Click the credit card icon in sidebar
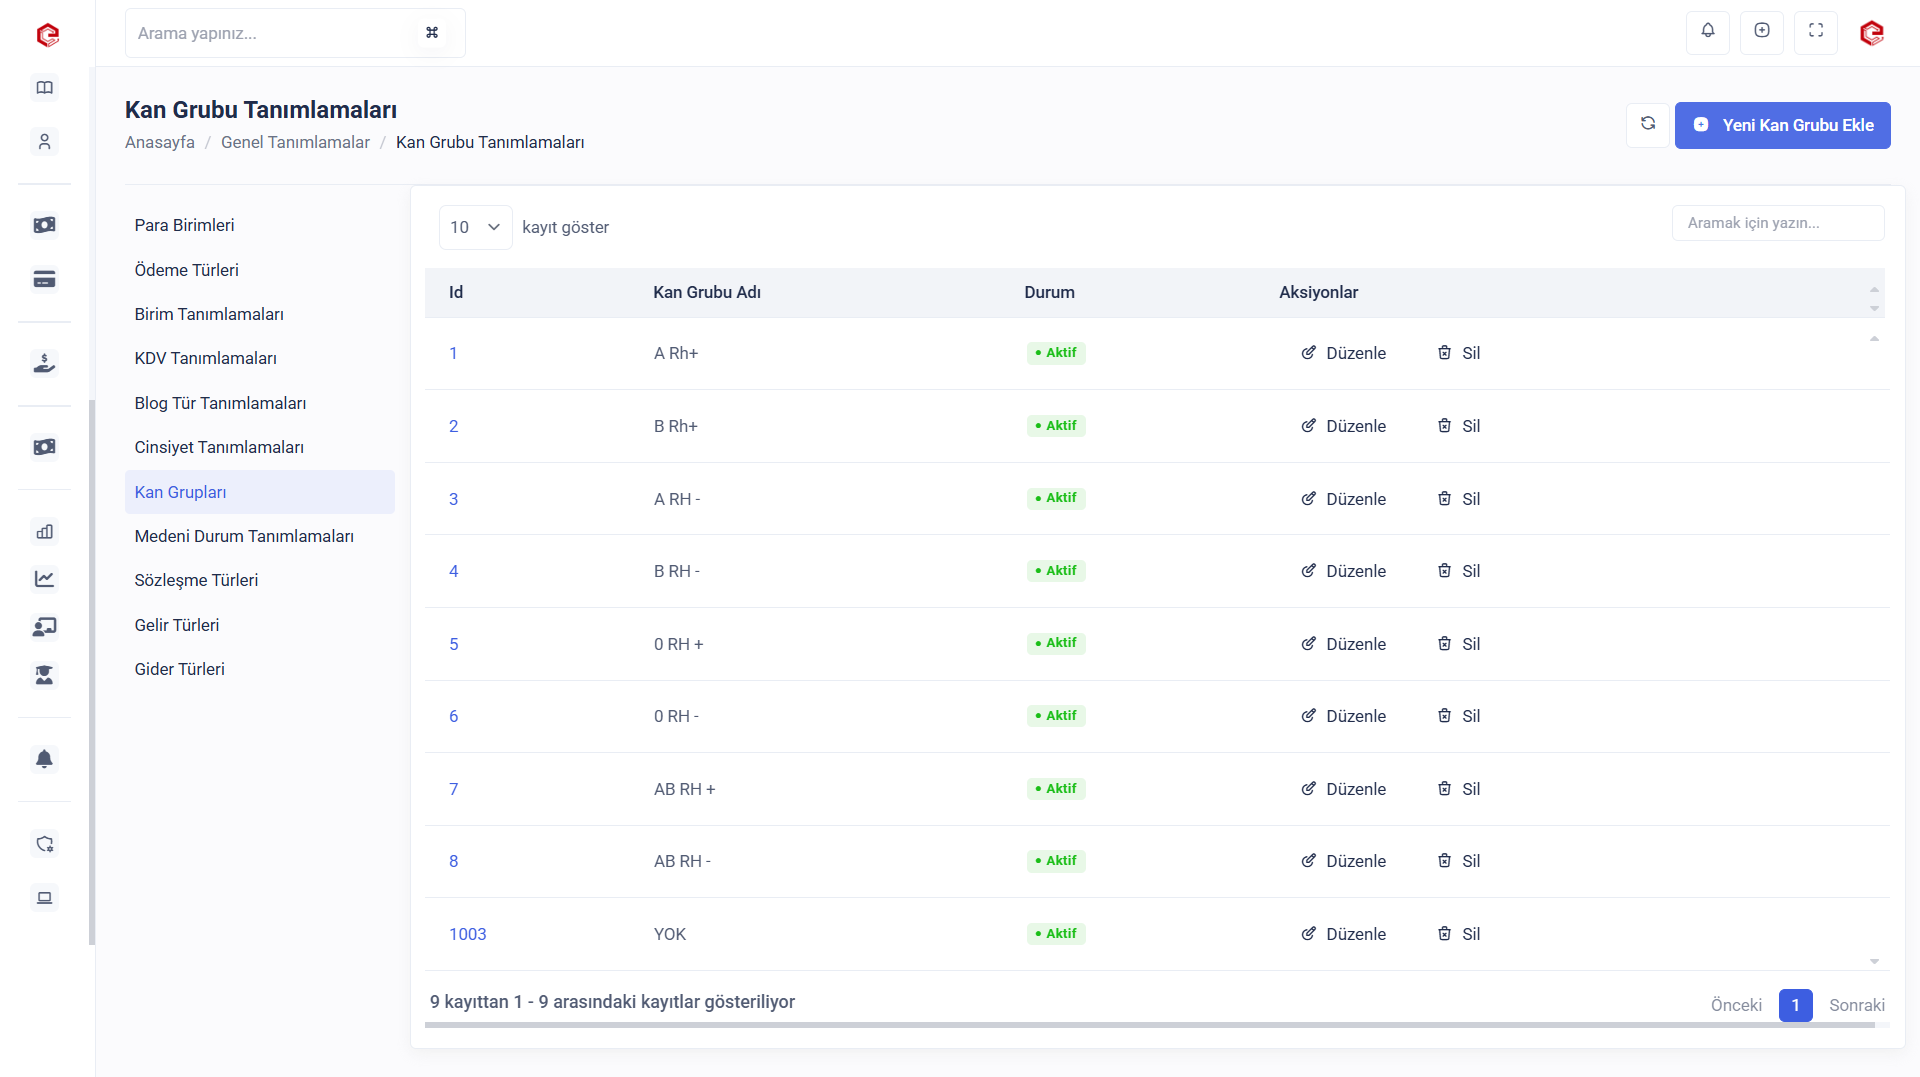Image resolution: width=1920 pixels, height=1077 pixels. pyautogui.click(x=45, y=279)
